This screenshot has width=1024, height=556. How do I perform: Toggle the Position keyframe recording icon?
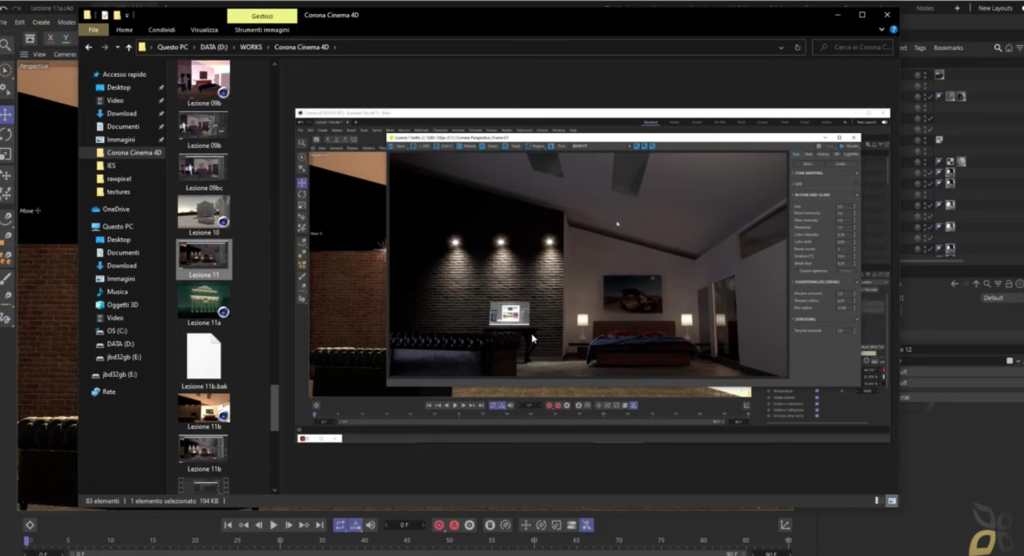(x=526, y=525)
